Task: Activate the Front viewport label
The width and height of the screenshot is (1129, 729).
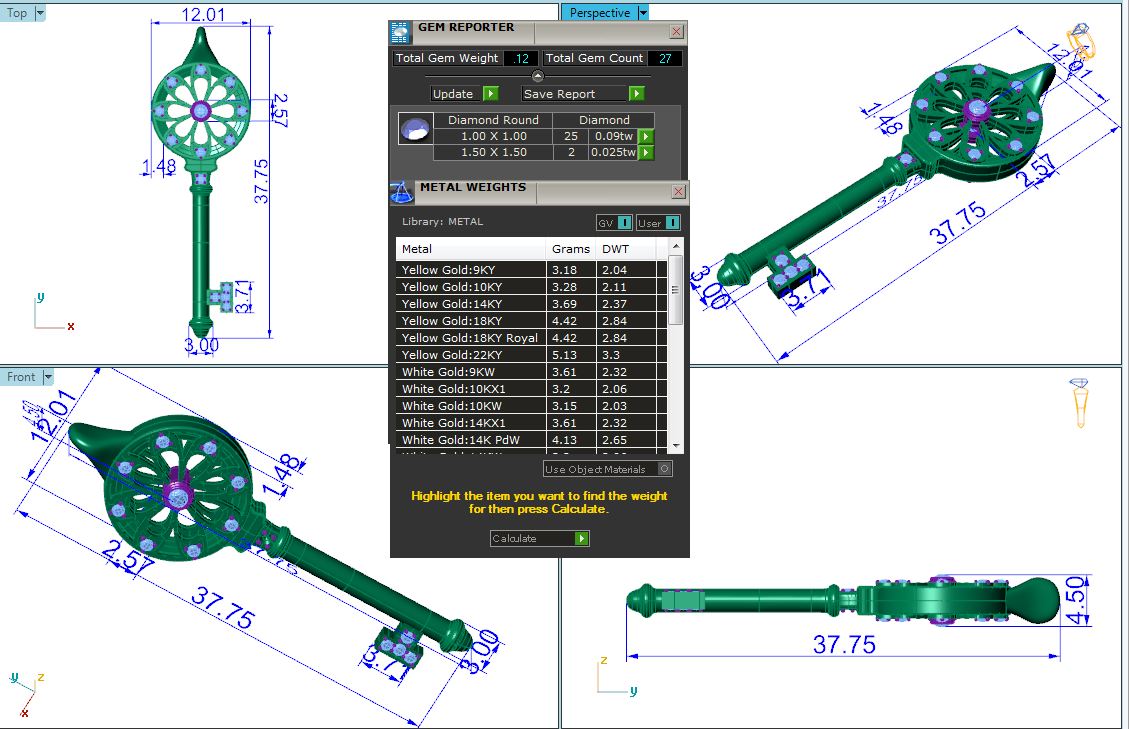Action: point(21,376)
